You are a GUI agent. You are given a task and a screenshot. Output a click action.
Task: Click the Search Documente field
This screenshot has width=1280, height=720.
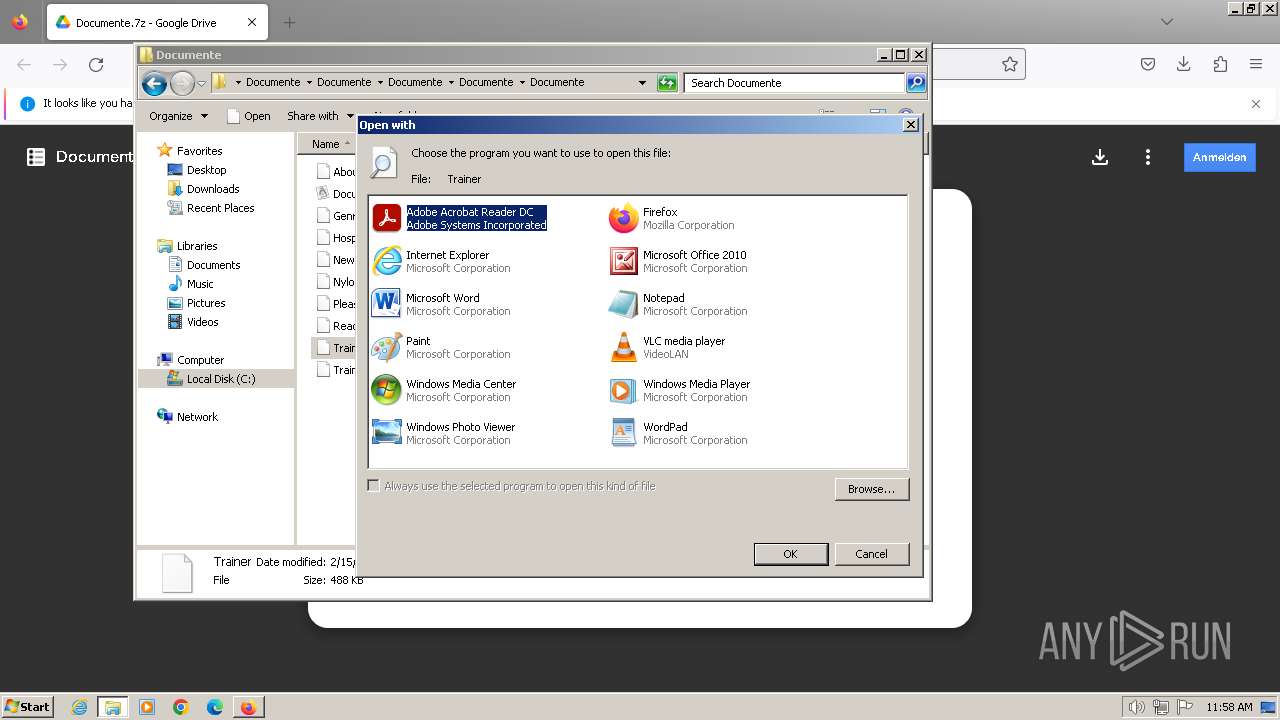(795, 83)
